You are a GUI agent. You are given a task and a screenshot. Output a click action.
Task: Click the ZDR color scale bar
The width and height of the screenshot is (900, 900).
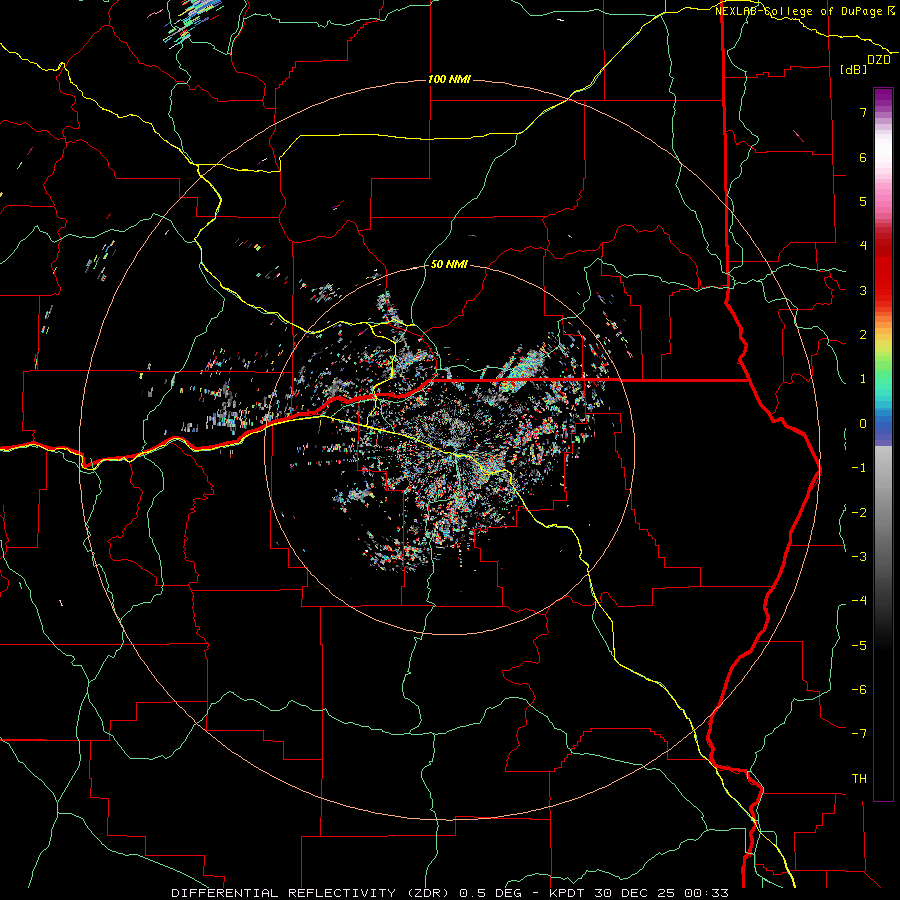pyautogui.click(x=883, y=444)
